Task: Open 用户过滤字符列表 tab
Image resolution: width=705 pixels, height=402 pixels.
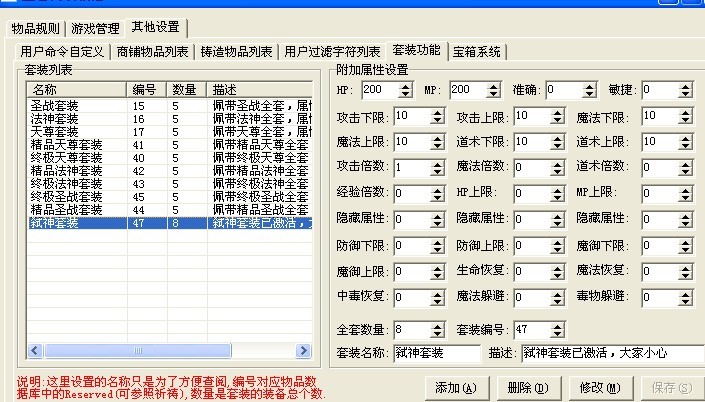Action: click(x=332, y=52)
